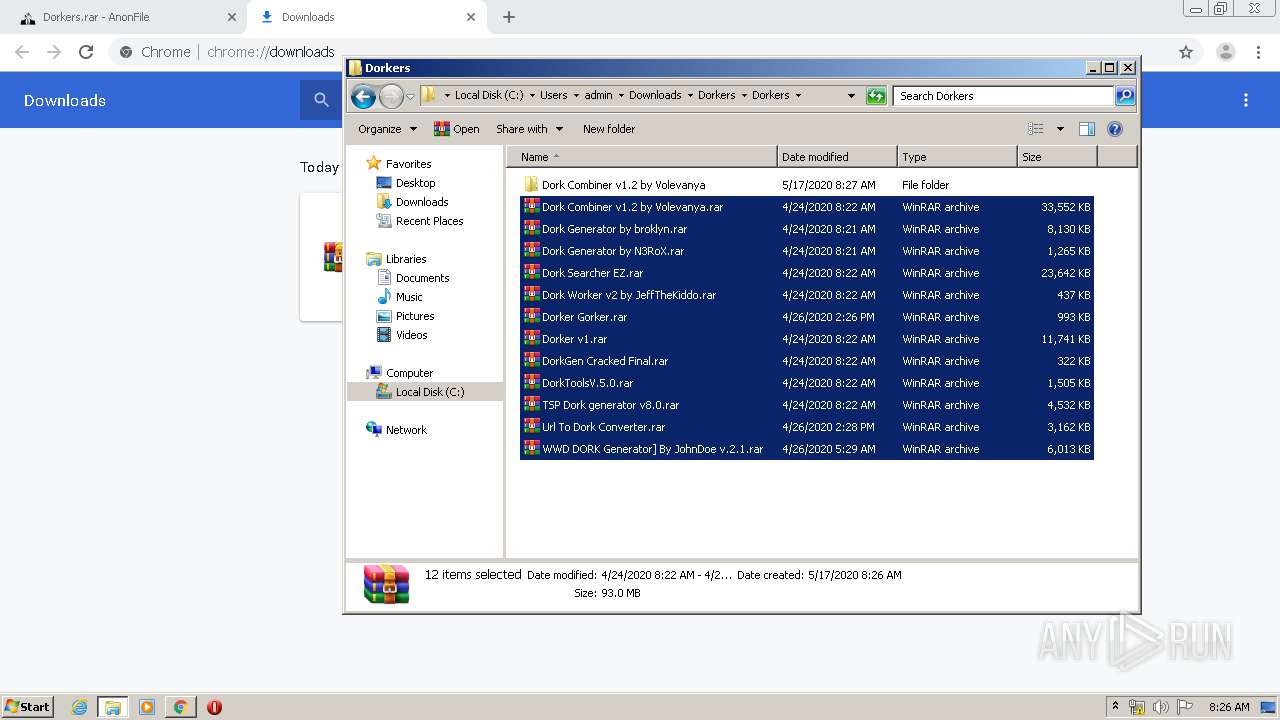
Task: Select Dork Worker v2 by JeffTheKiddo.rar
Action: tap(807, 295)
